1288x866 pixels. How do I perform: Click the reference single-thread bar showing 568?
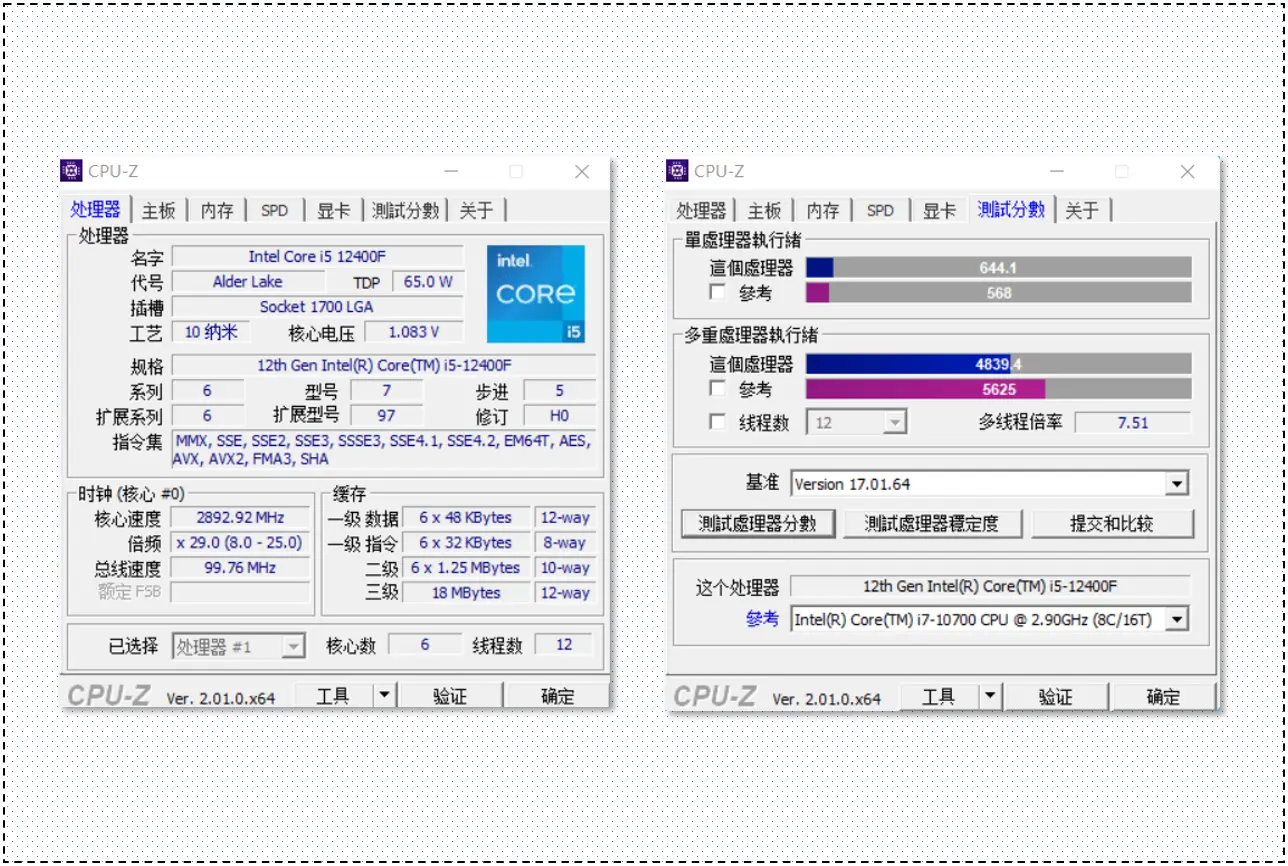pos(999,293)
